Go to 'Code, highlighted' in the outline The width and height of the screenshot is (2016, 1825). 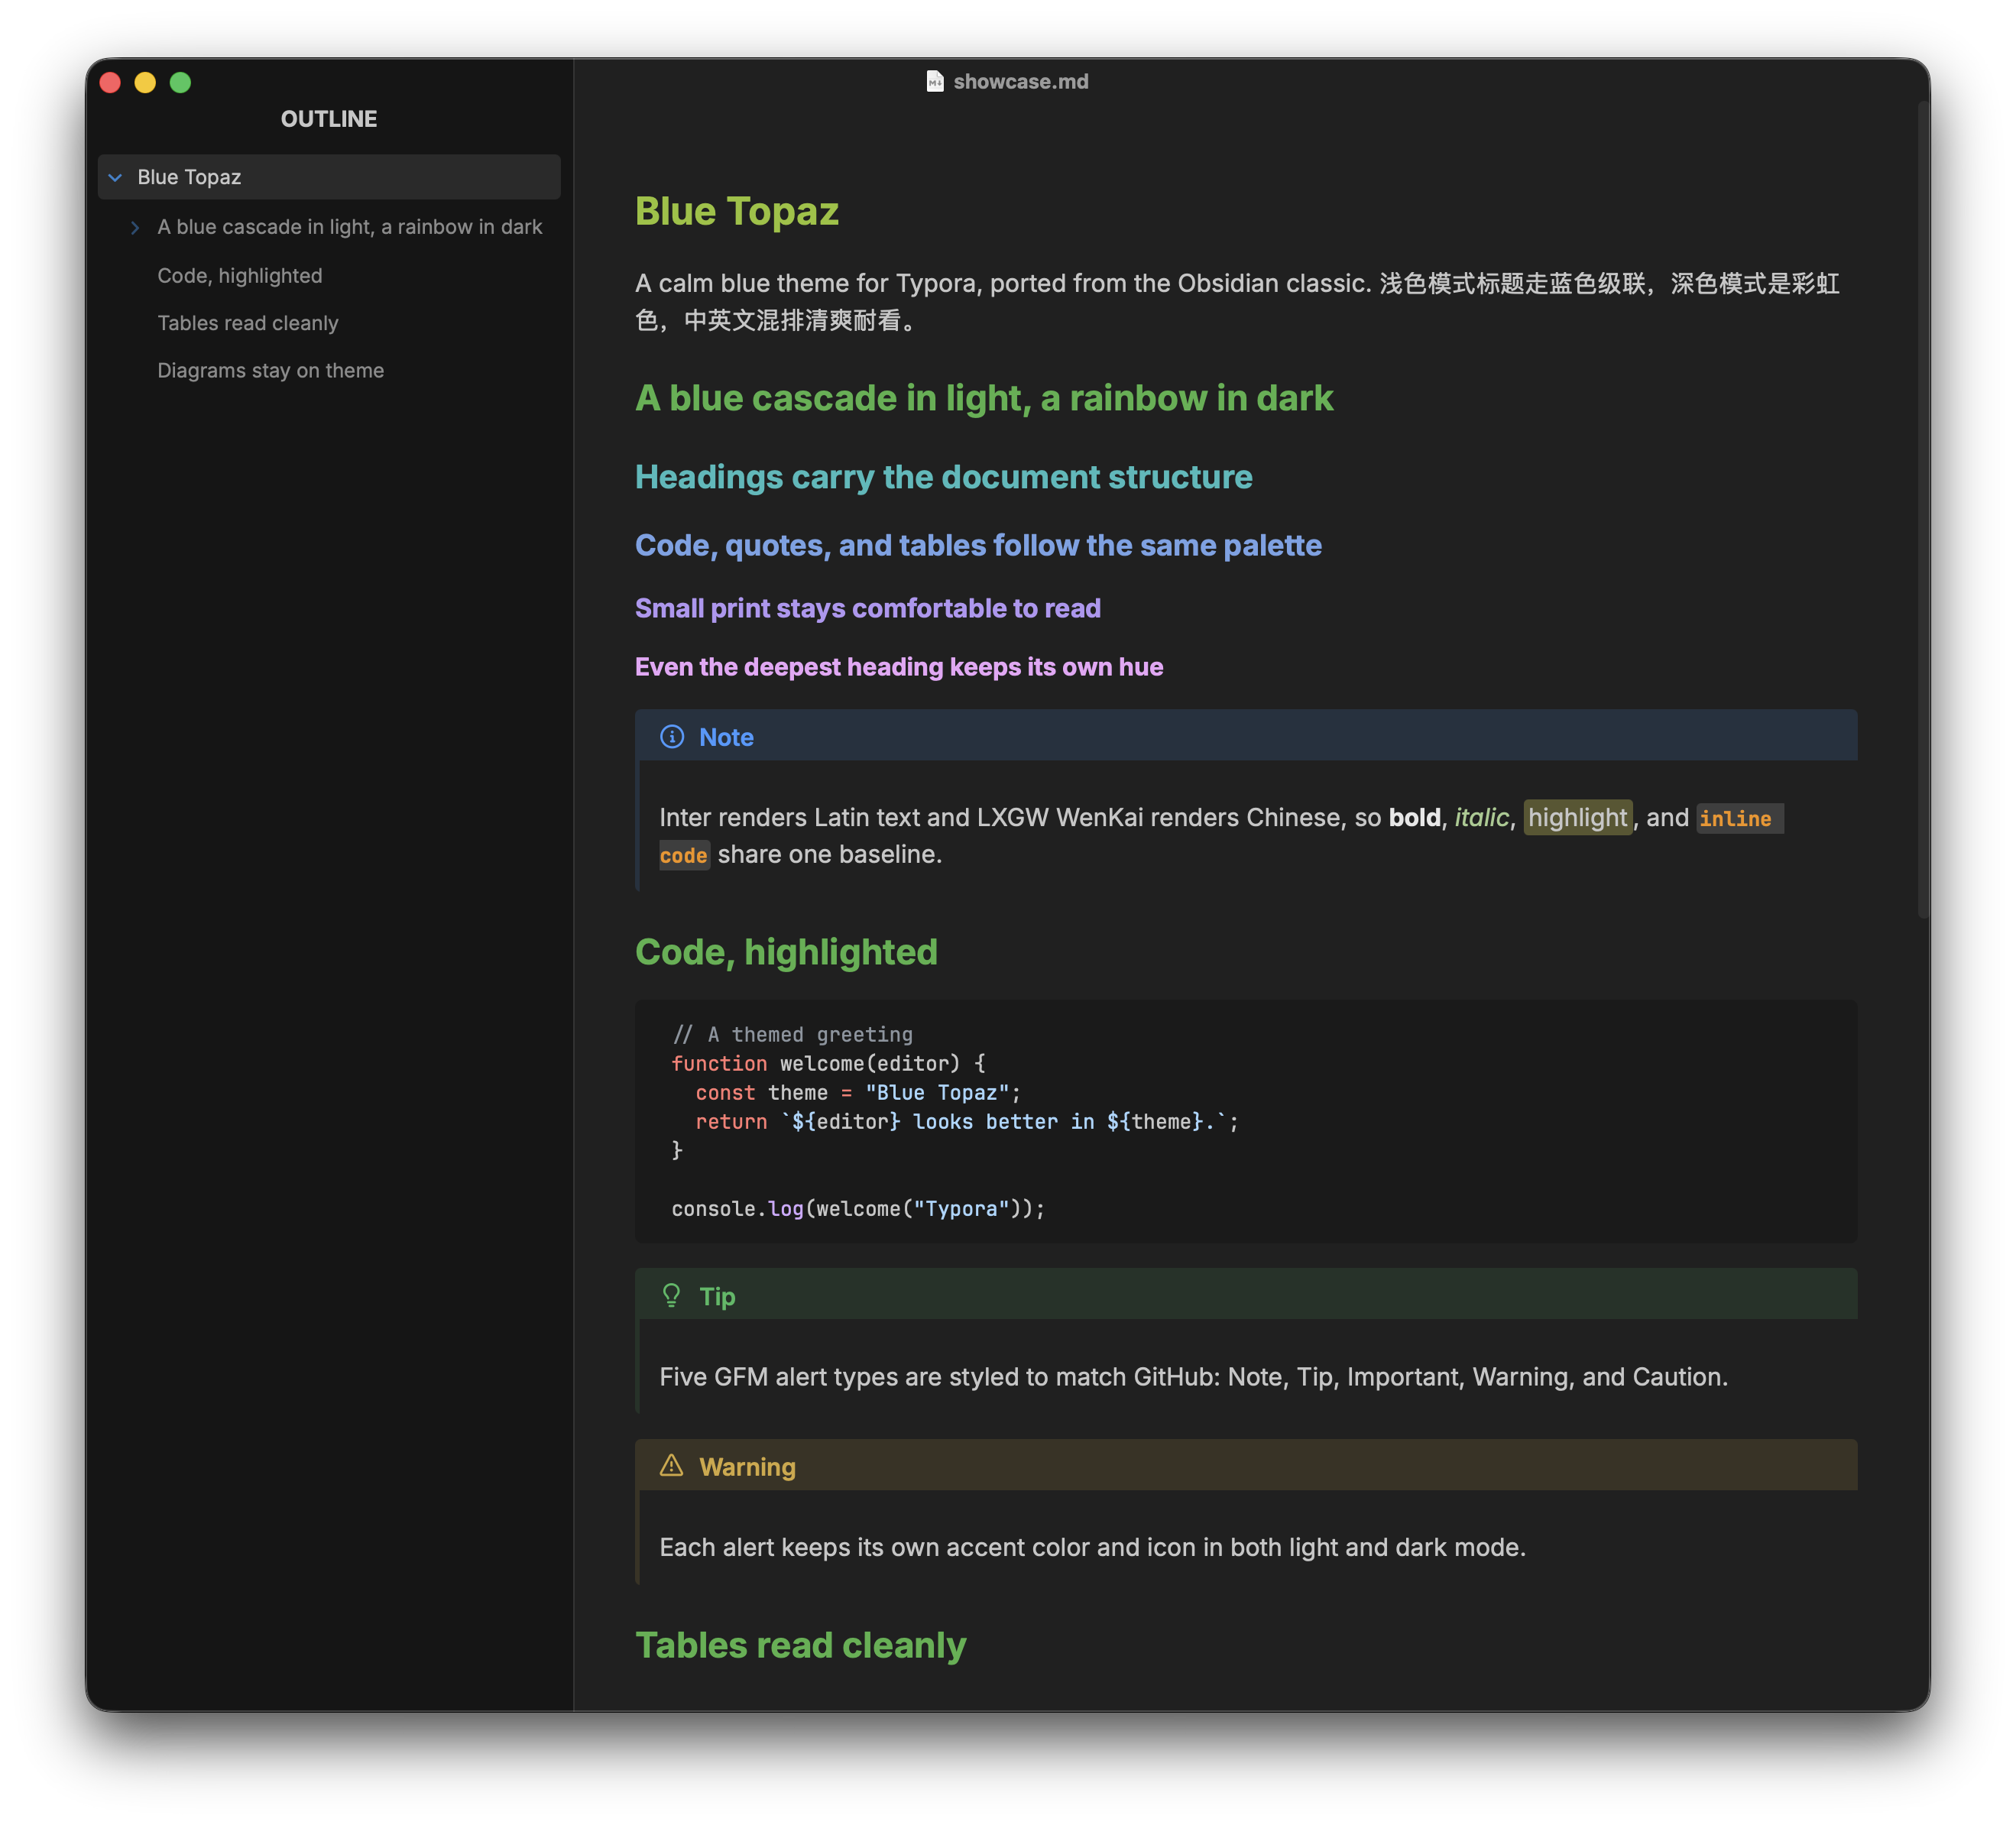pos(240,275)
